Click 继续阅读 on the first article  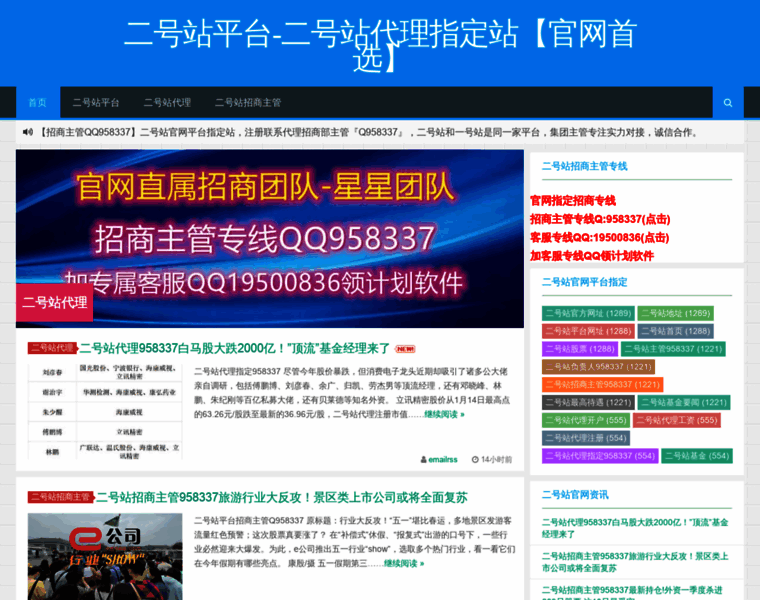(444, 414)
